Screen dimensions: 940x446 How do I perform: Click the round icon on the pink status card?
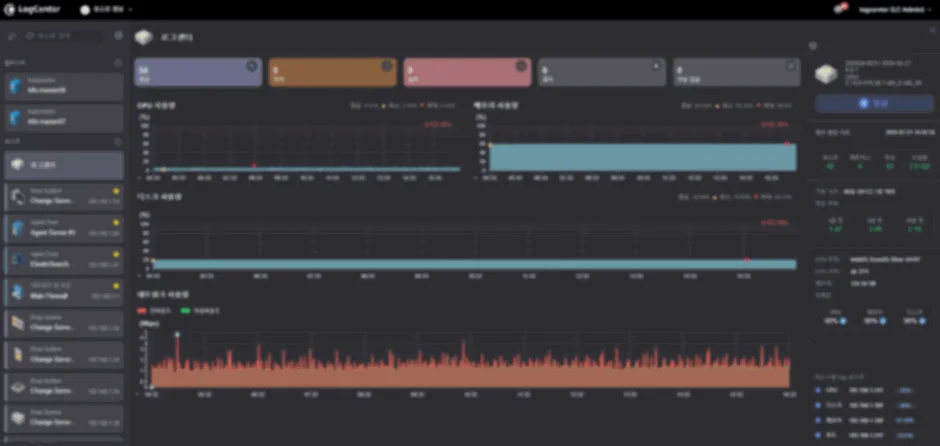(x=521, y=66)
